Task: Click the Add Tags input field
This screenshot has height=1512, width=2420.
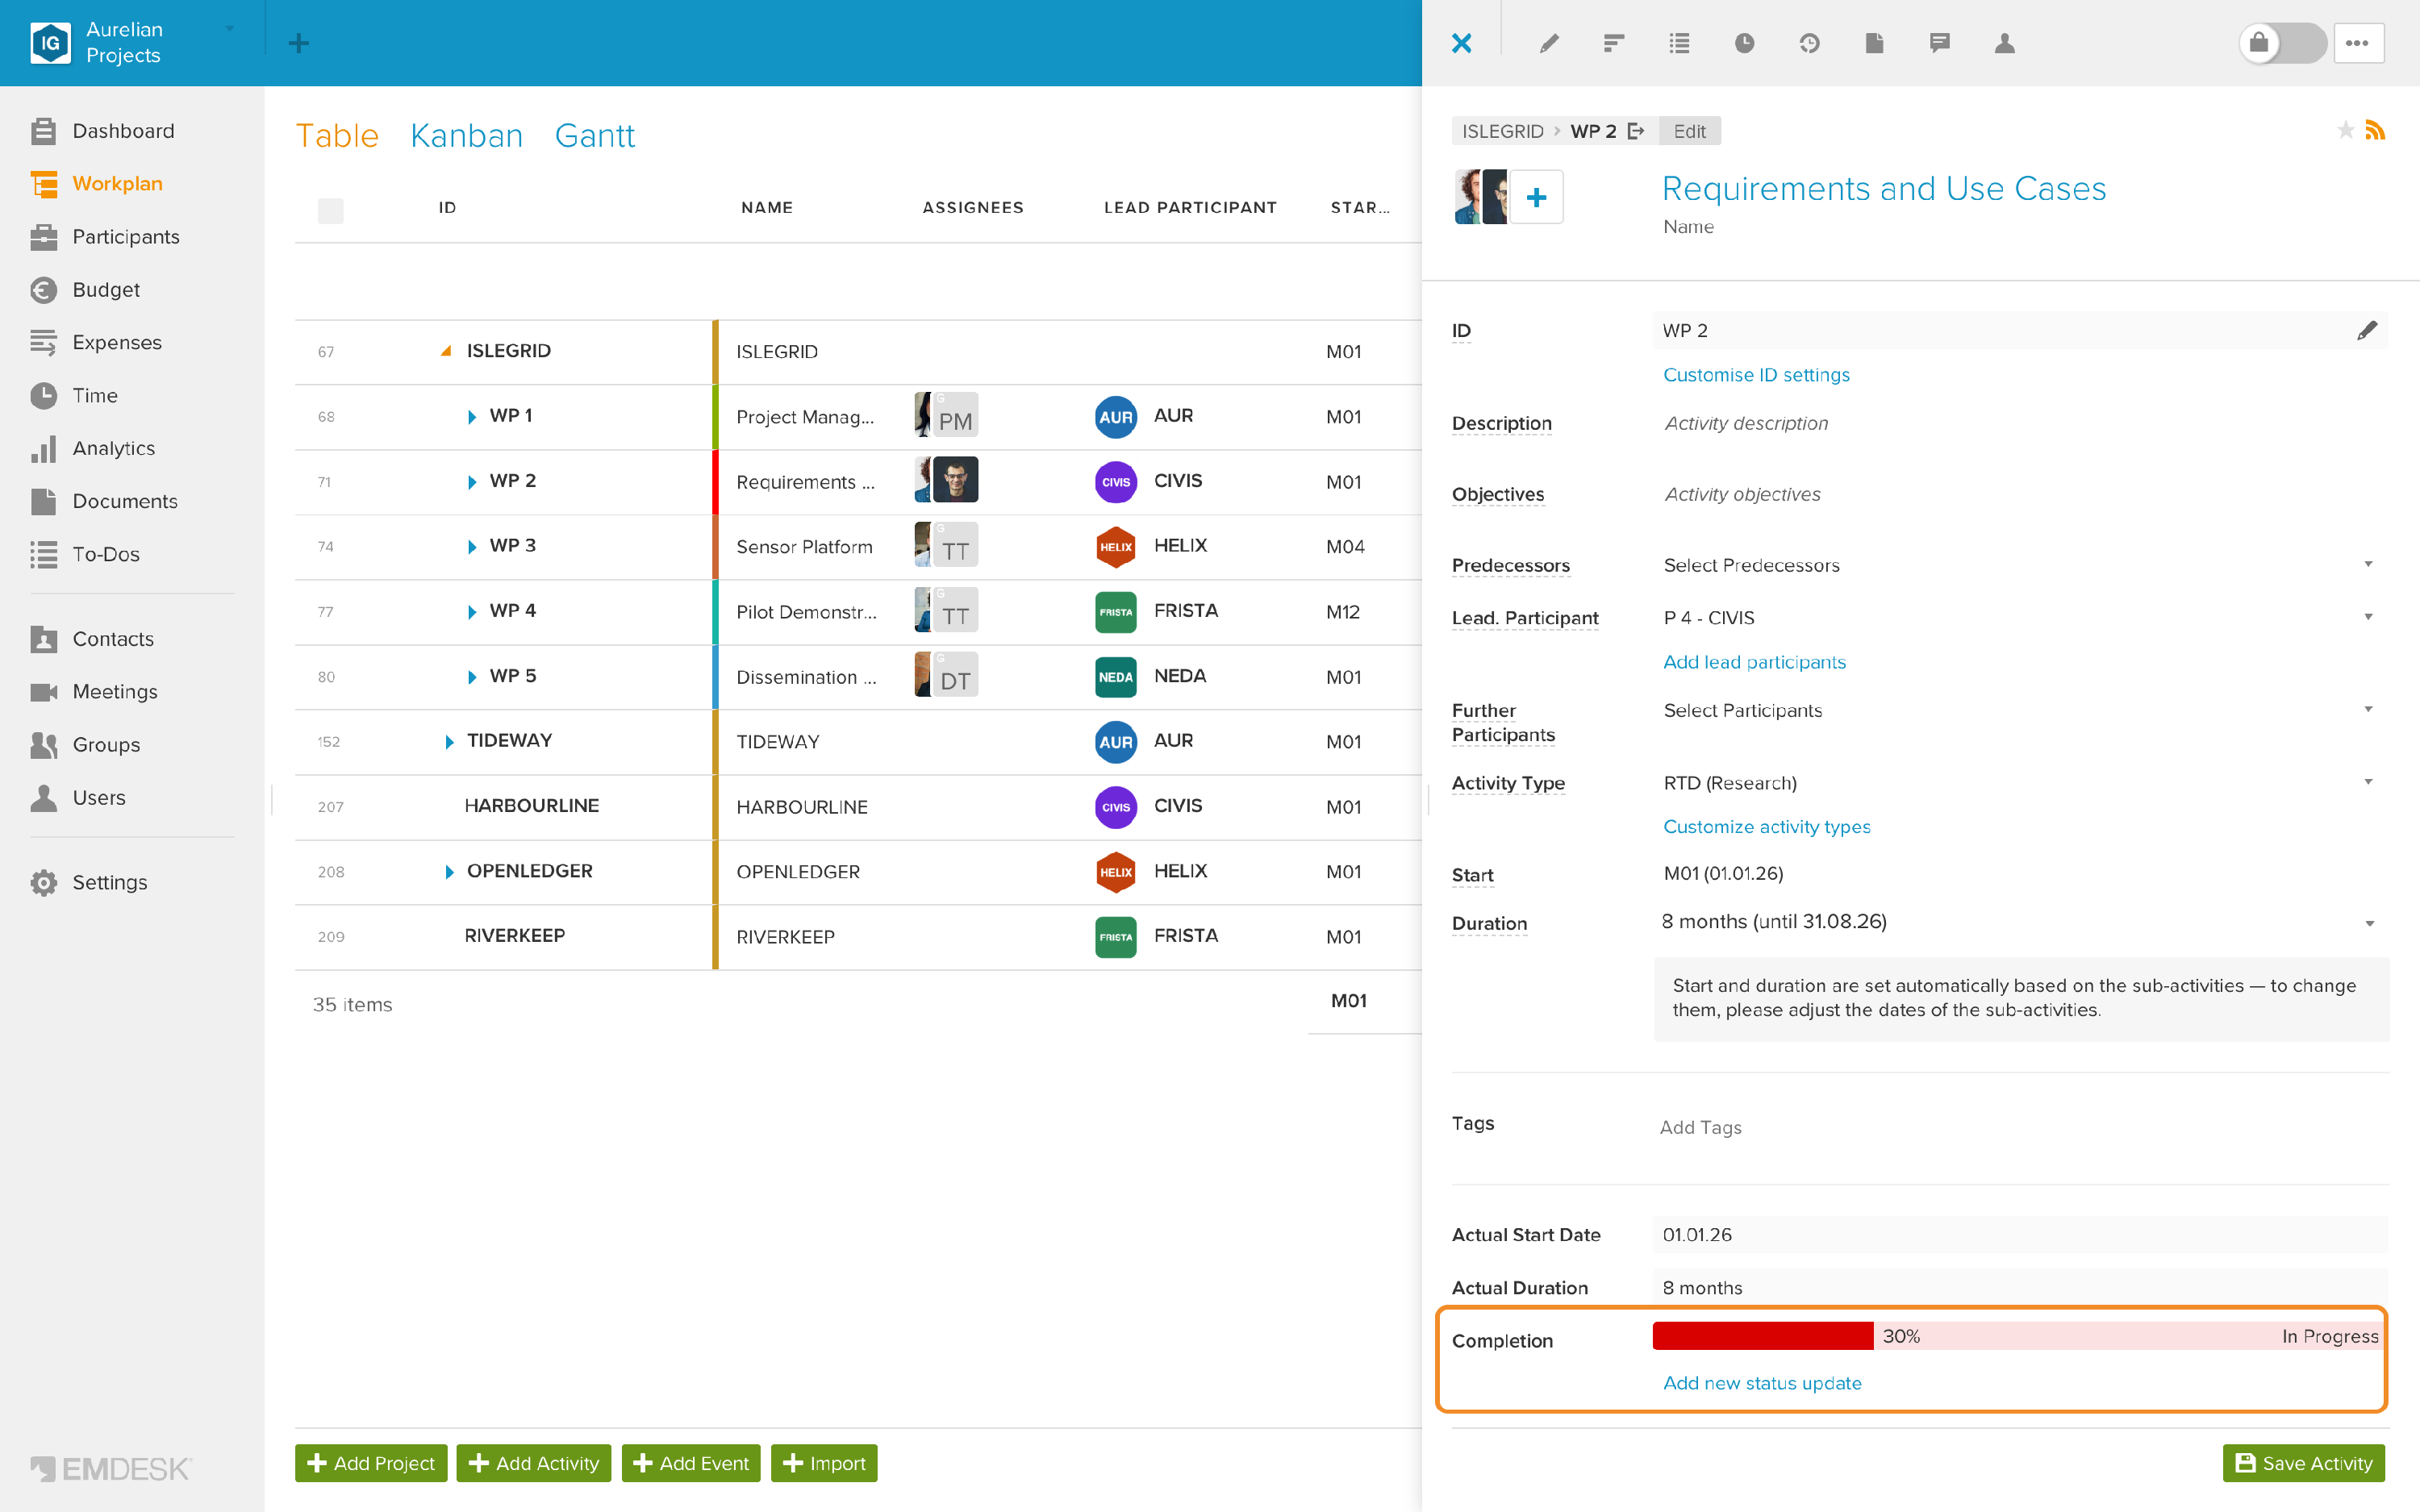Action: pyautogui.click(x=2019, y=1128)
